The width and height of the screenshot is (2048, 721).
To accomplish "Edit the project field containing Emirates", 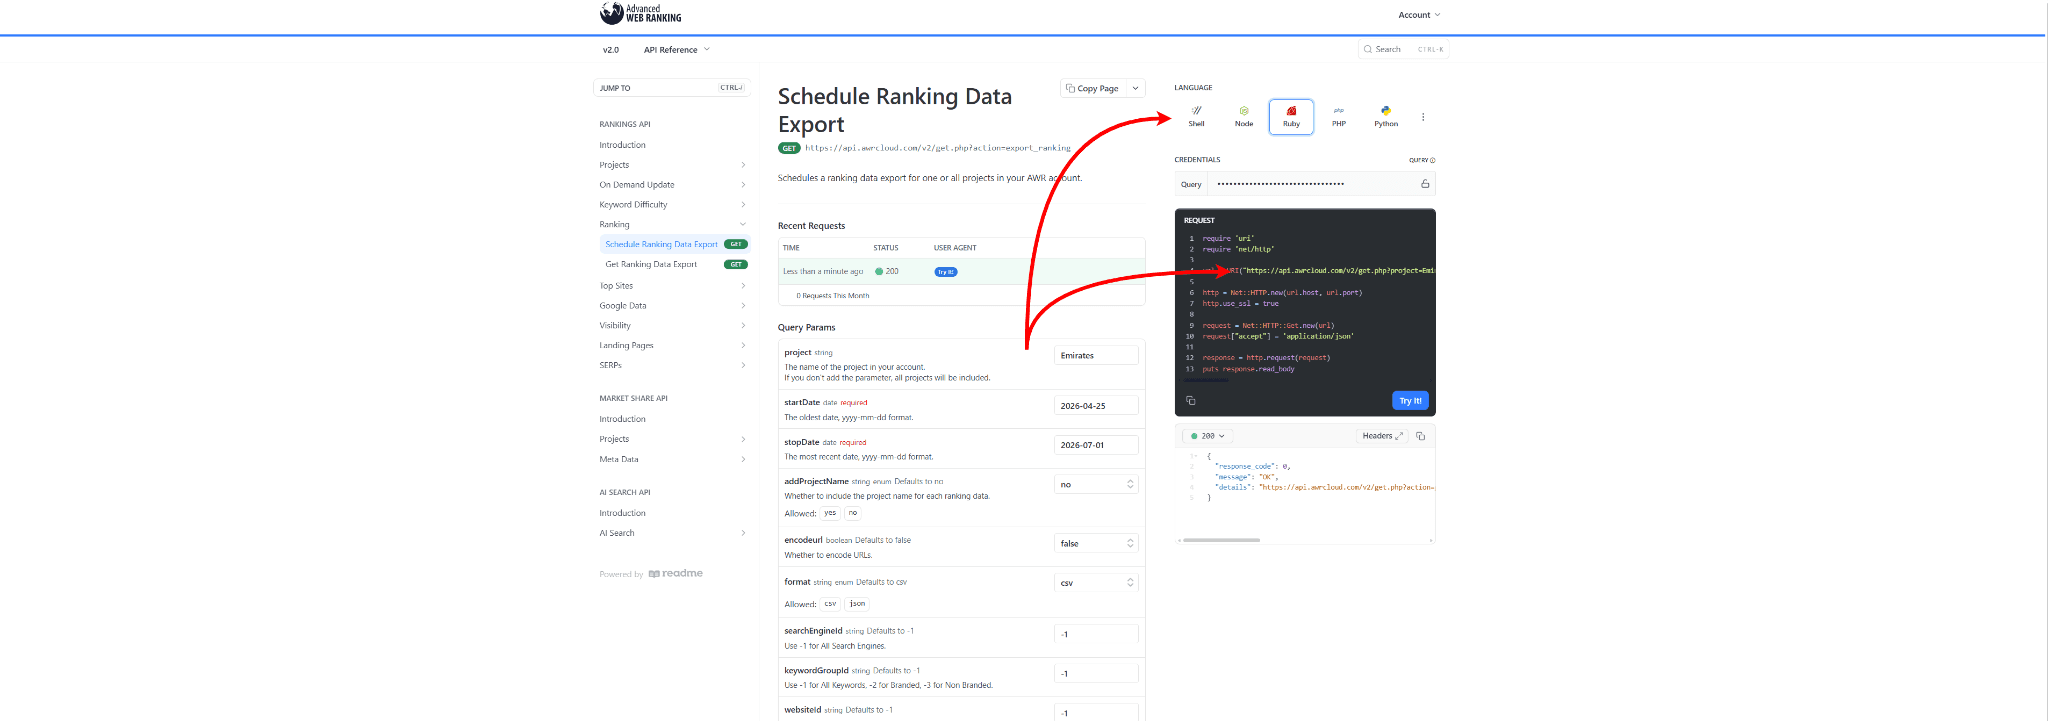I will click(1096, 356).
